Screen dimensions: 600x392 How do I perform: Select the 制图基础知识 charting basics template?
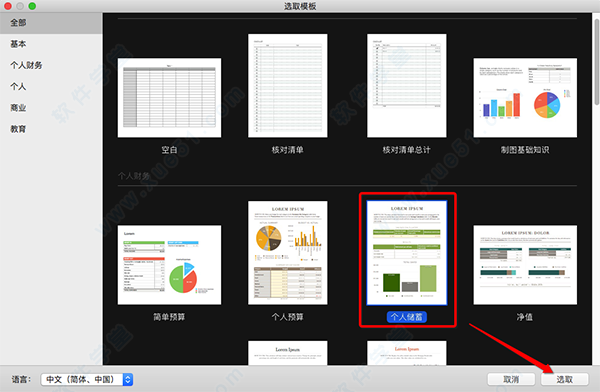[525, 98]
